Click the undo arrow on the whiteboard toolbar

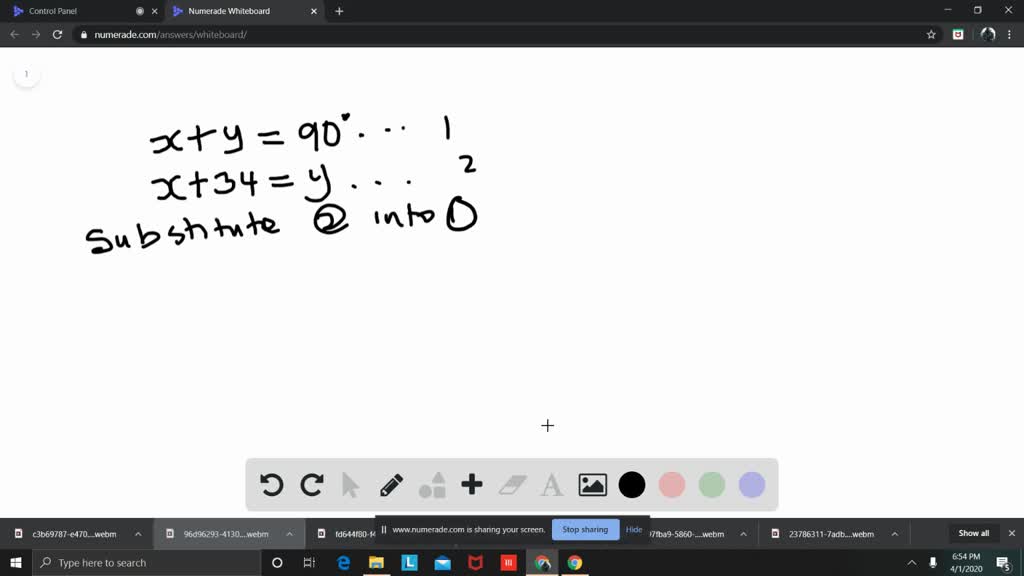[271, 485]
